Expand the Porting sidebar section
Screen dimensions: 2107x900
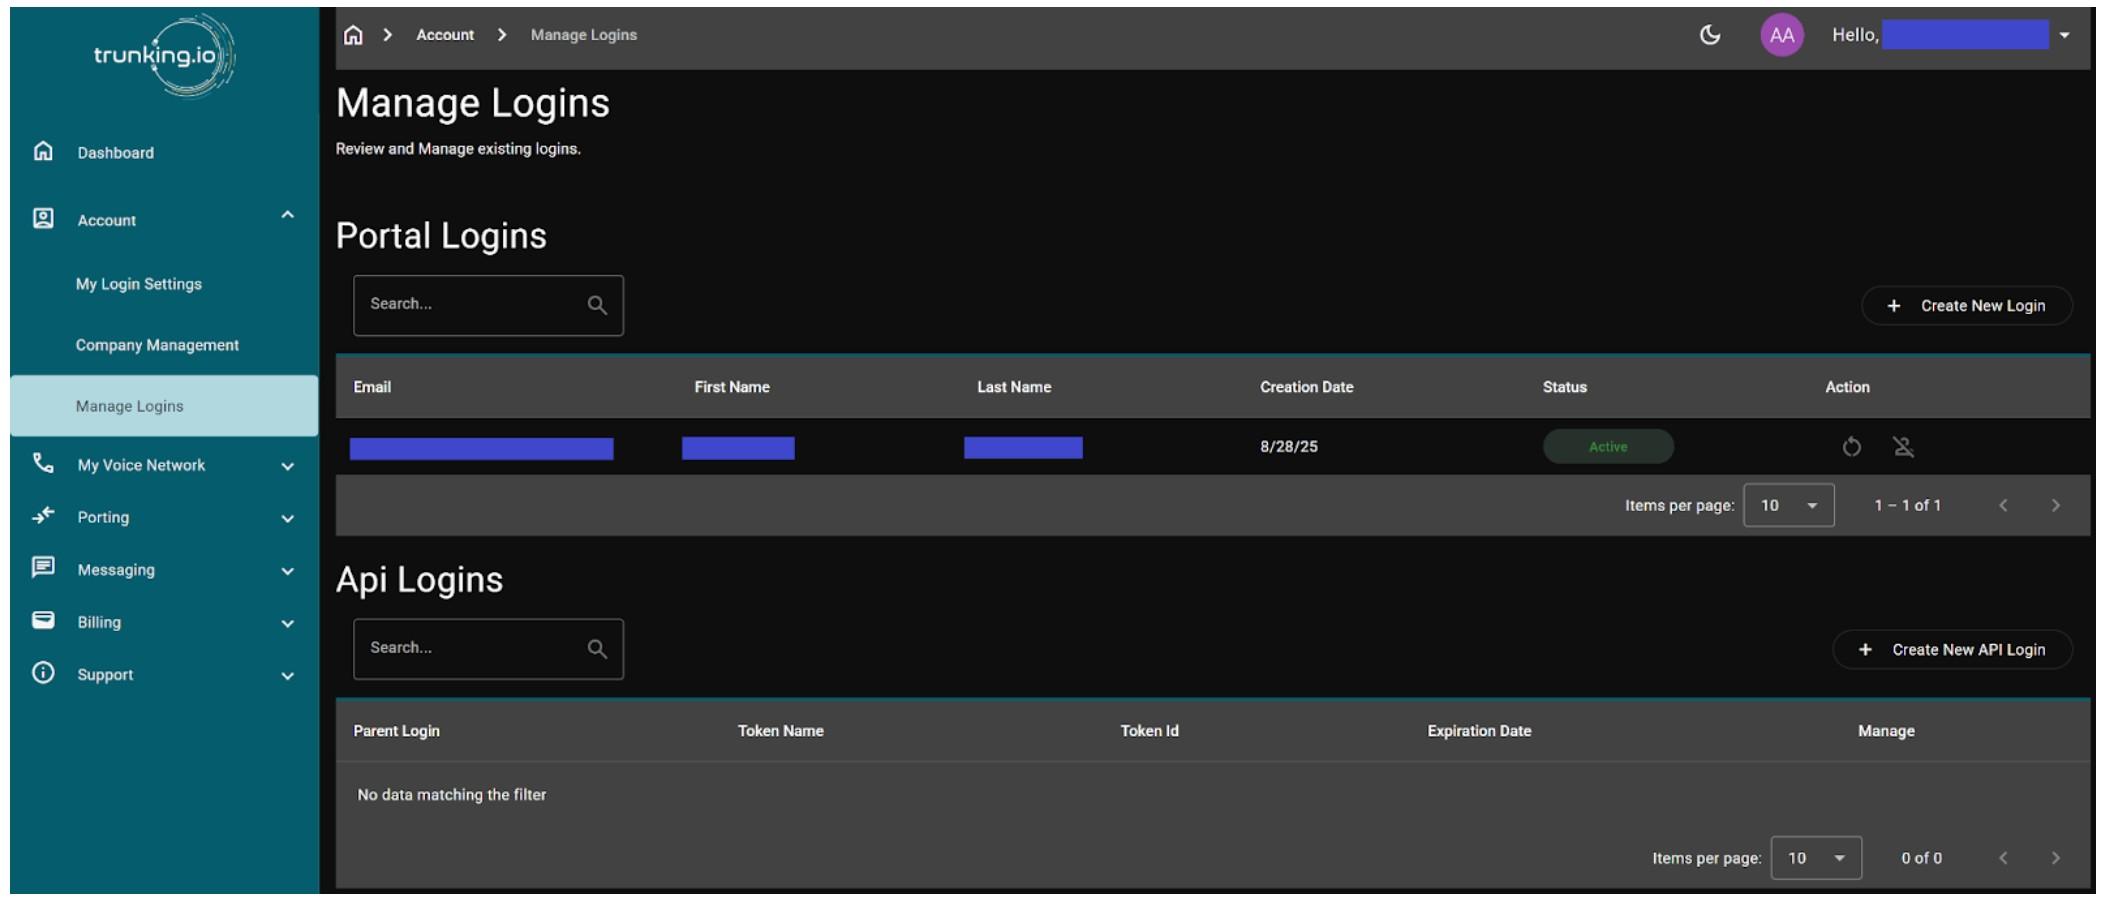tap(287, 518)
